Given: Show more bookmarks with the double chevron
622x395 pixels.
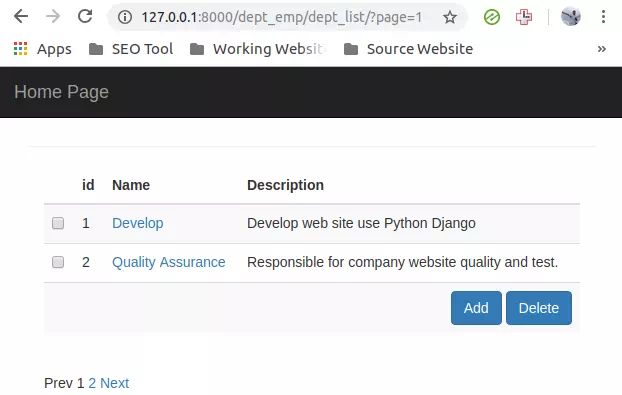Looking at the screenshot, I should pyautogui.click(x=601, y=49).
